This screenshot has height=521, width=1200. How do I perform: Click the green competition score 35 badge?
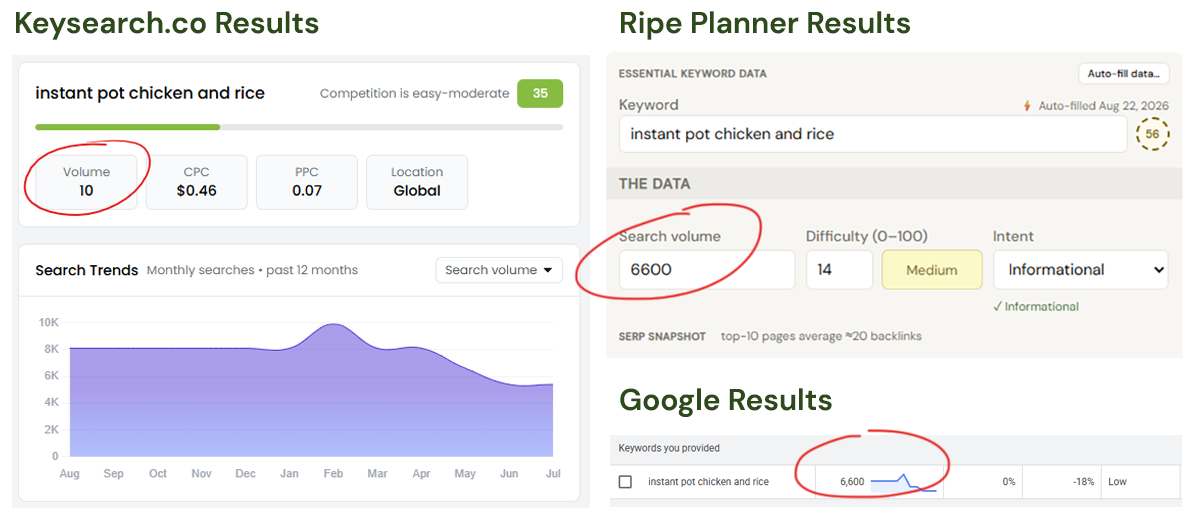(x=540, y=94)
